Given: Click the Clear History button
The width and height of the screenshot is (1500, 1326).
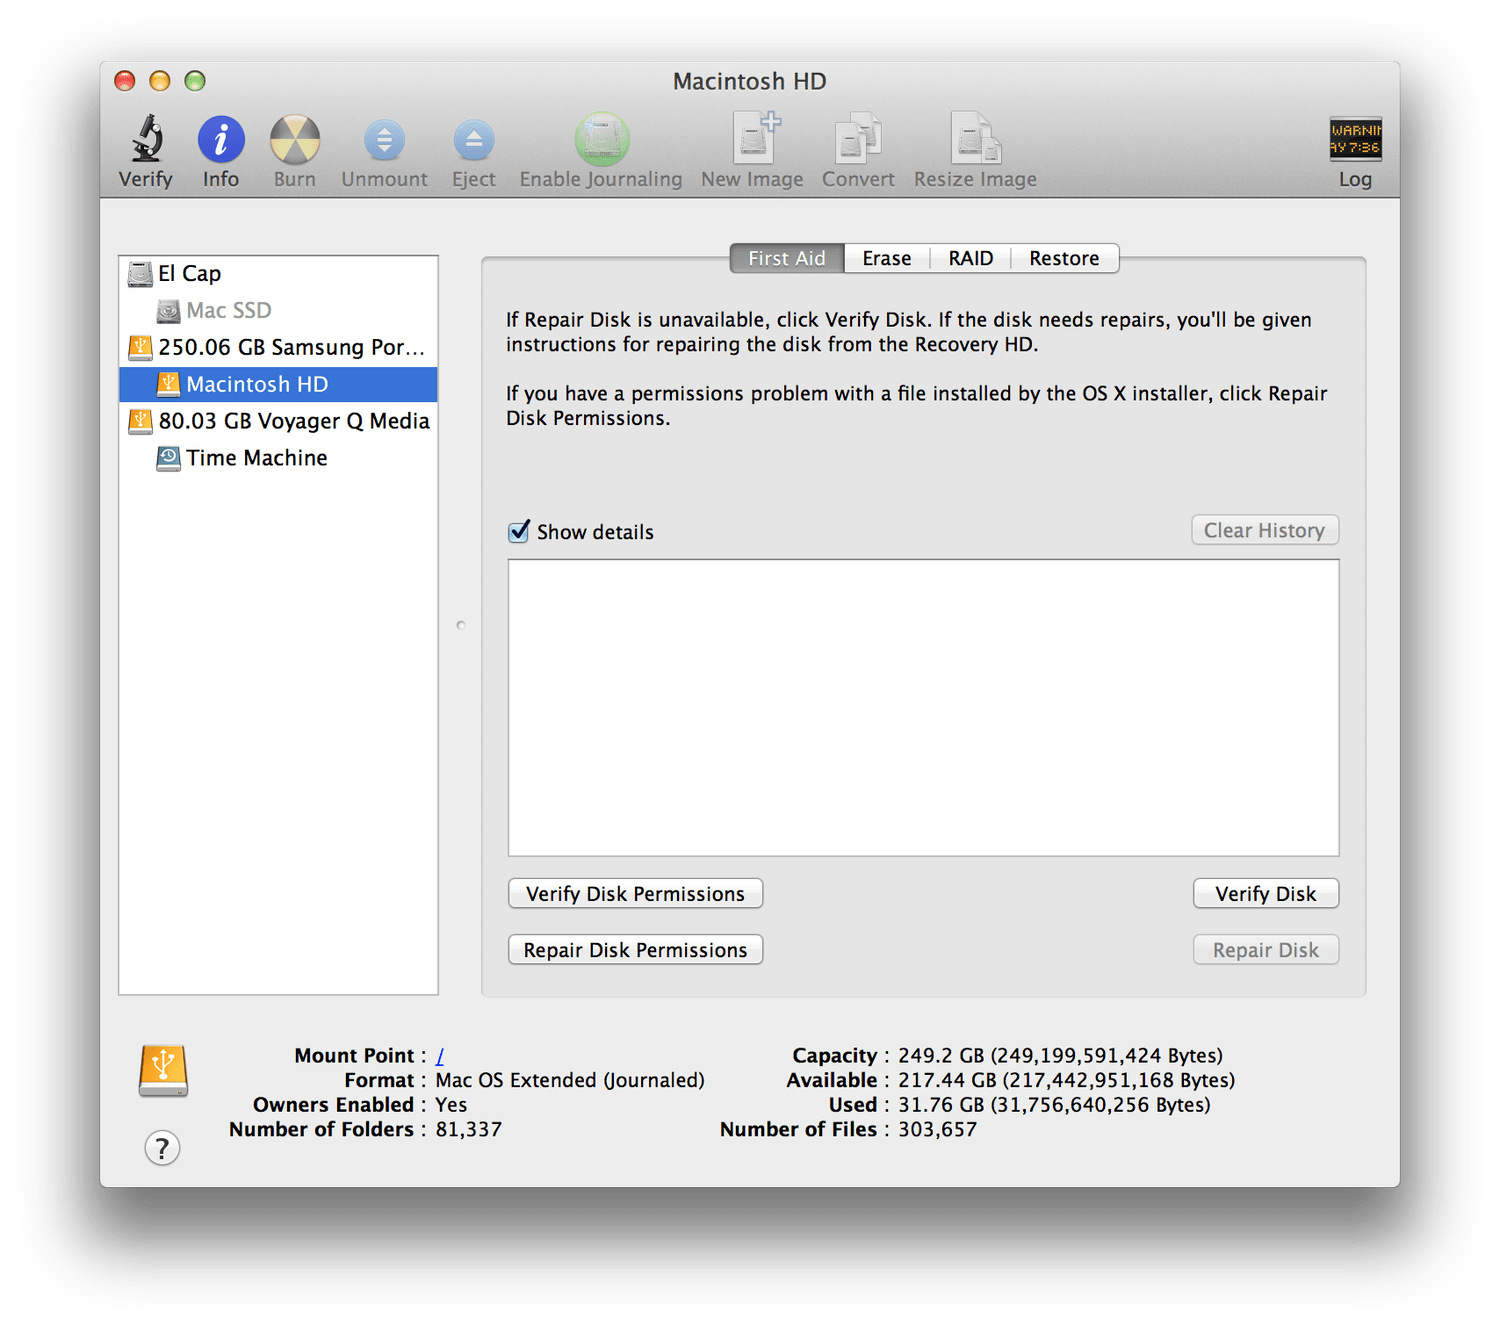Looking at the screenshot, I should click(x=1265, y=530).
